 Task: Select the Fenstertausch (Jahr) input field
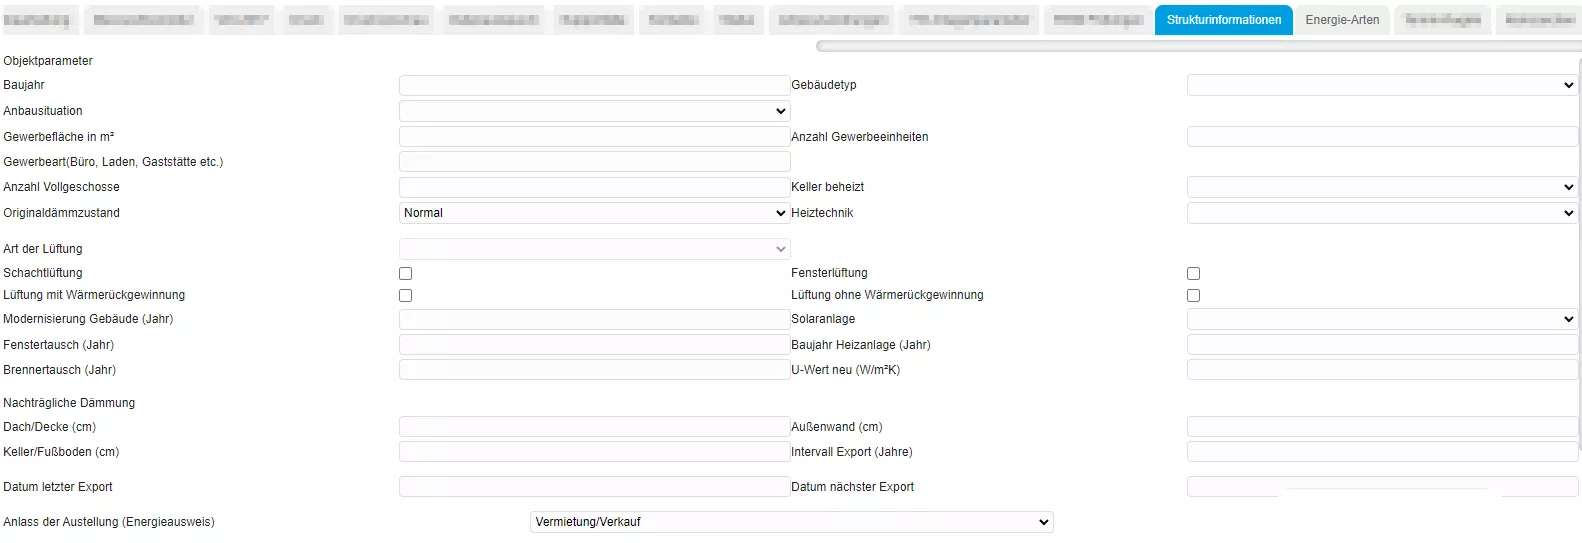click(x=594, y=345)
